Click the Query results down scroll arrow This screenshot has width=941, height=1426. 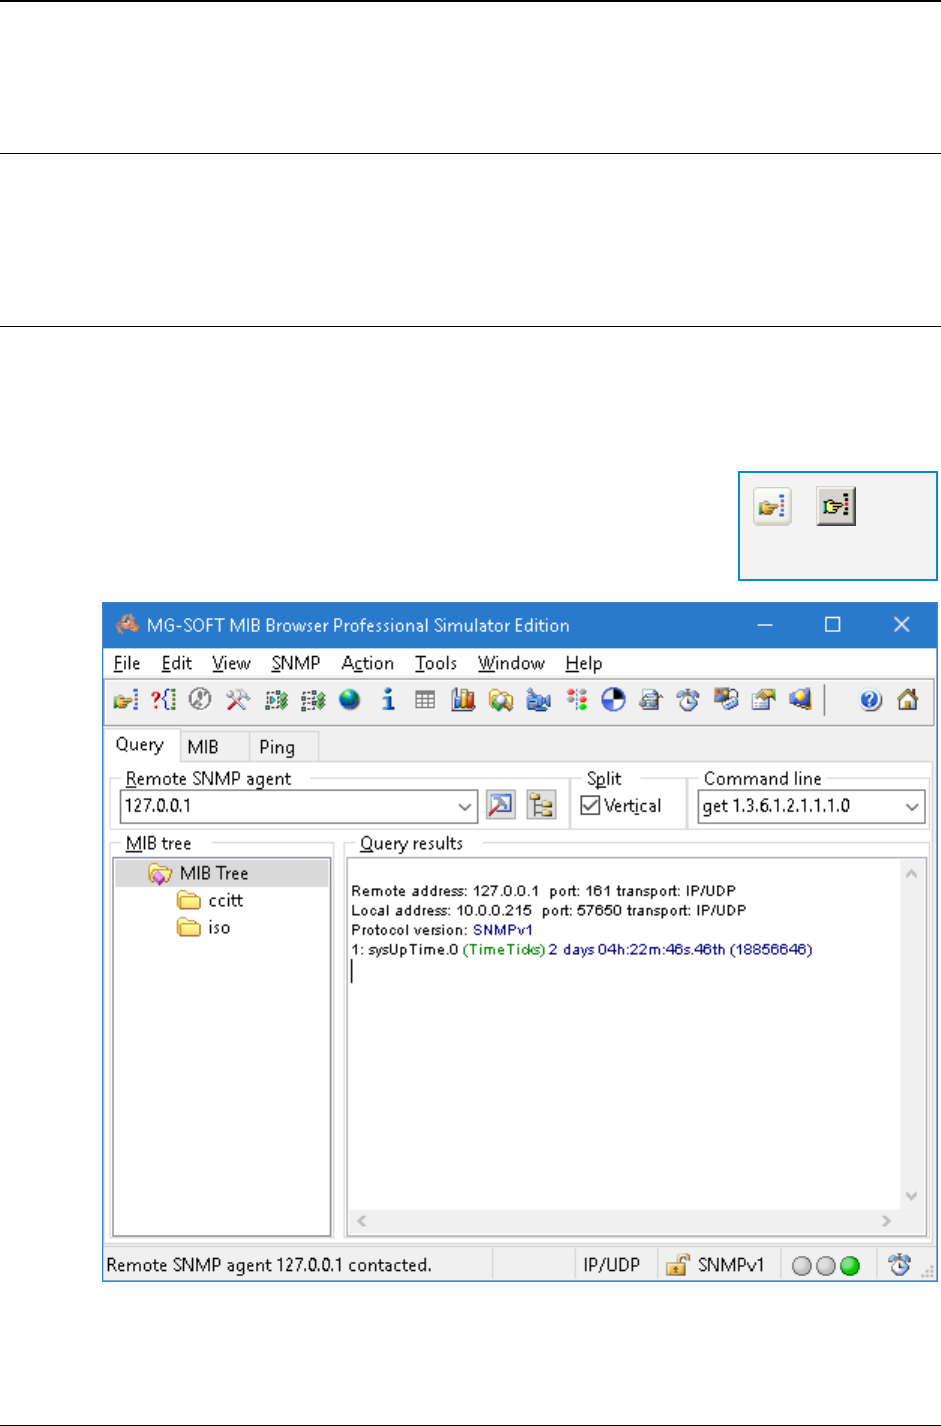[911, 1196]
